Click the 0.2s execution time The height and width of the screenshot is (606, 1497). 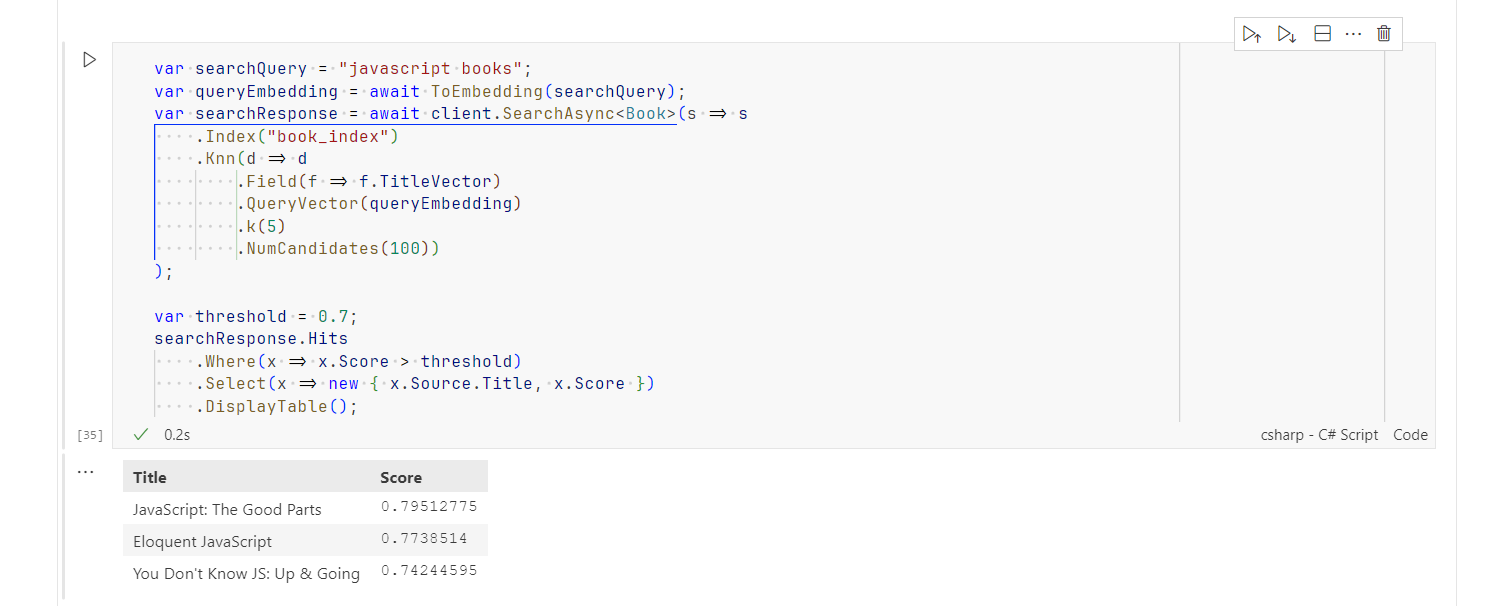177,435
